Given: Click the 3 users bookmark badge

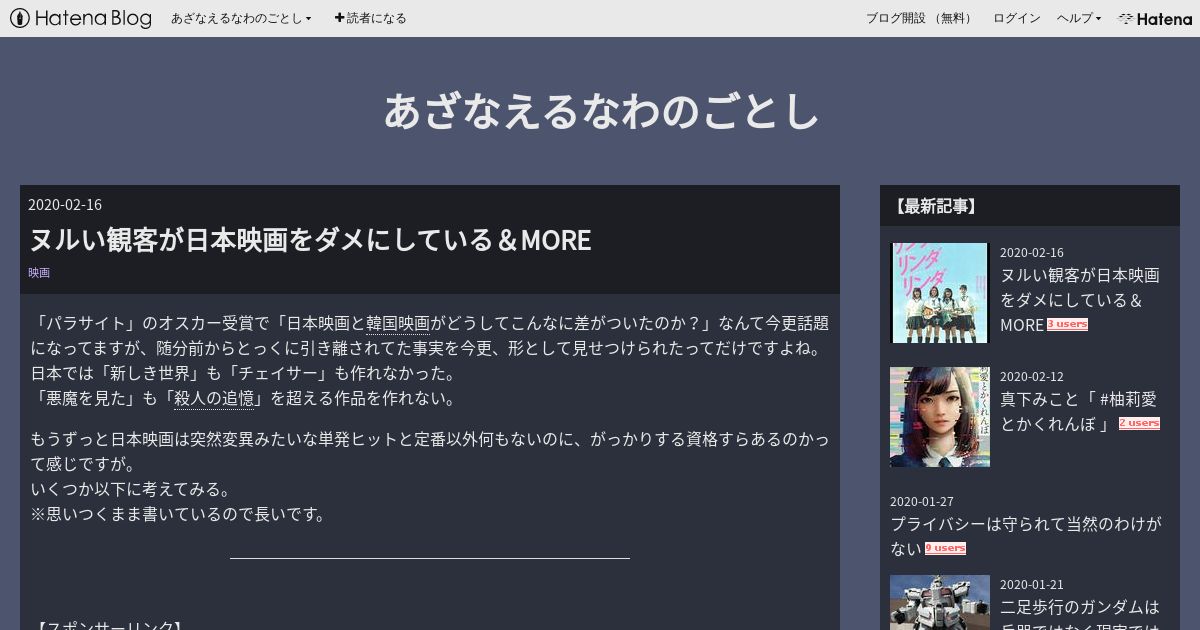Looking at the screenshot, I should coord(1067,325).
